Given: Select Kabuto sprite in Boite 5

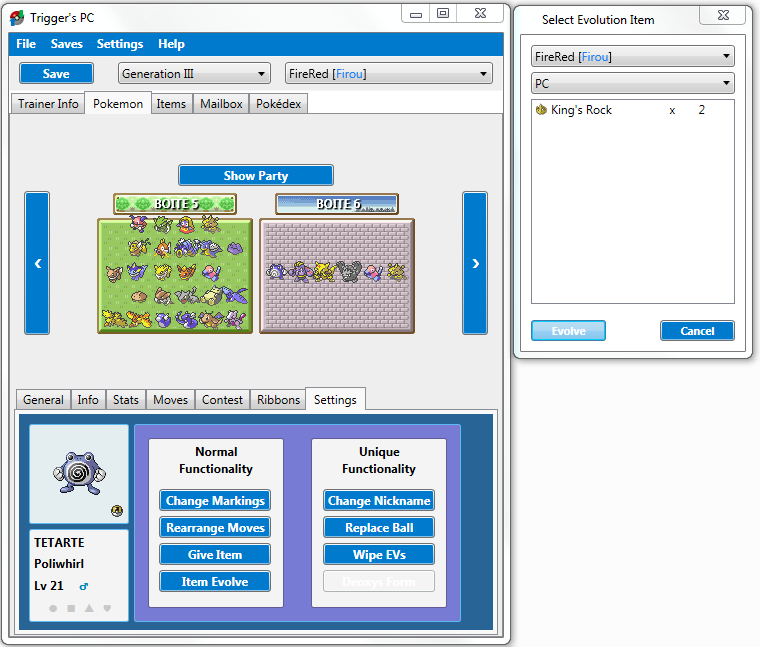Looking at the screenshot, I should pos(139,297).
